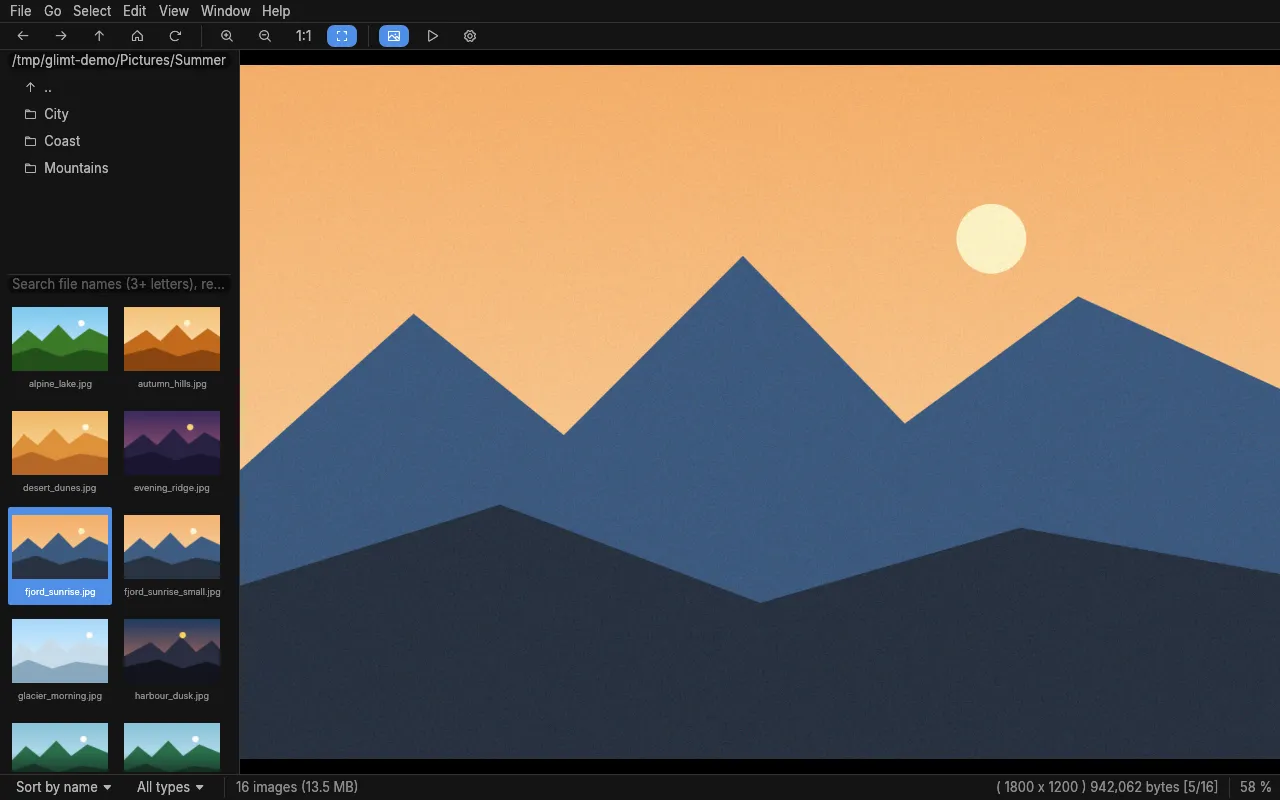Zoom out with the magnifier minus icon
This screenshot has width=1280, height=800.
tap(265, 36)
